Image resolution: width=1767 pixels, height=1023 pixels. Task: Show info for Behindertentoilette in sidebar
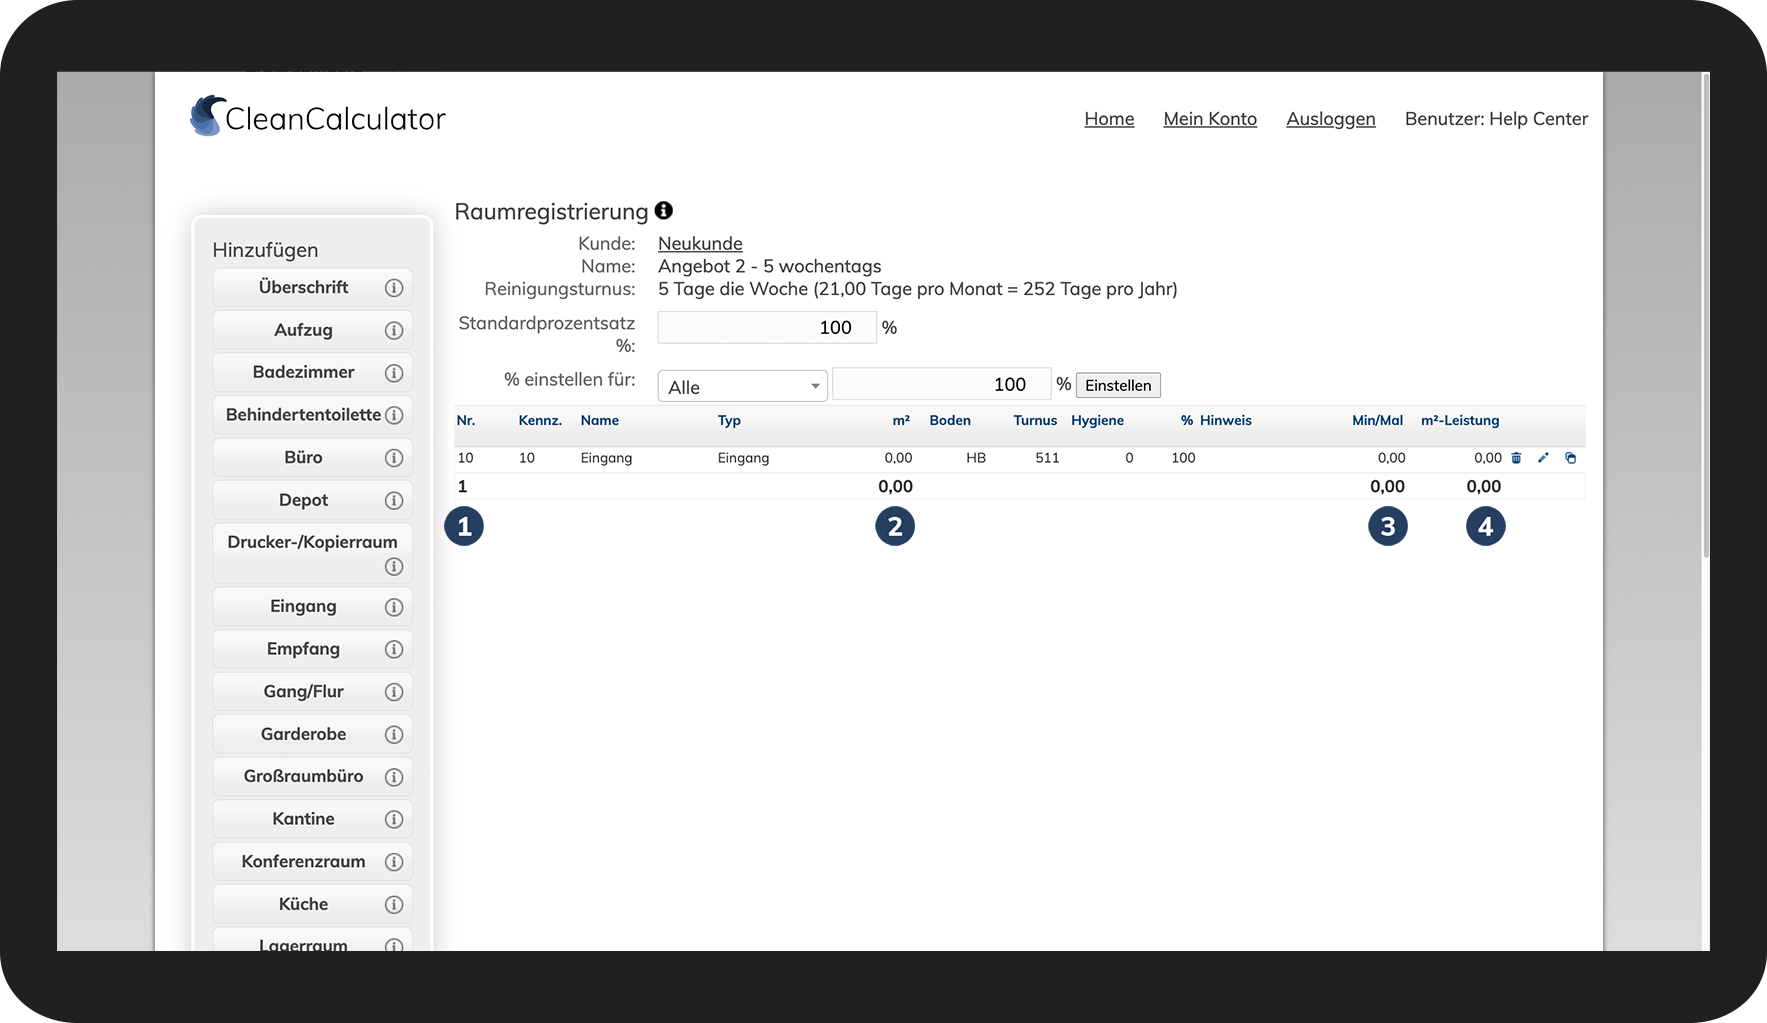coord(394,415)
